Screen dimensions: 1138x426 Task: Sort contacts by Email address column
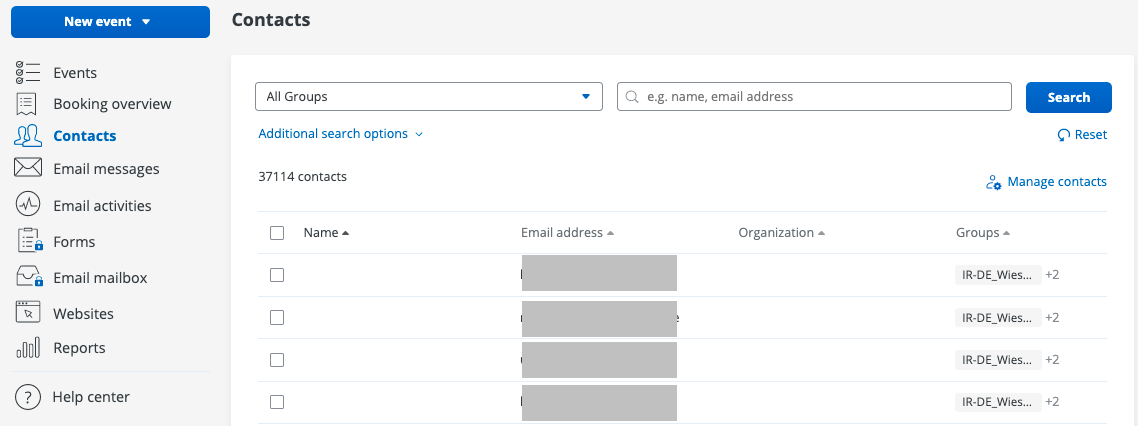pyautogui.click(x=567, y=233)
